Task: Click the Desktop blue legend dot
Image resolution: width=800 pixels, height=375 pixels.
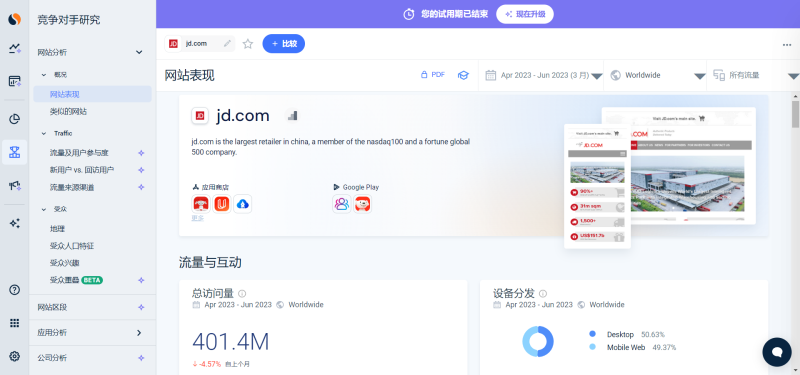Action: [592, 334]
